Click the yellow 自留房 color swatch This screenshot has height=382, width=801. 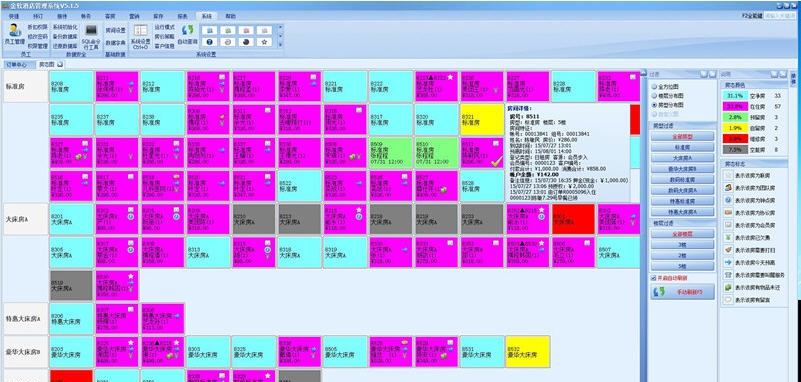tap(735, 128)
